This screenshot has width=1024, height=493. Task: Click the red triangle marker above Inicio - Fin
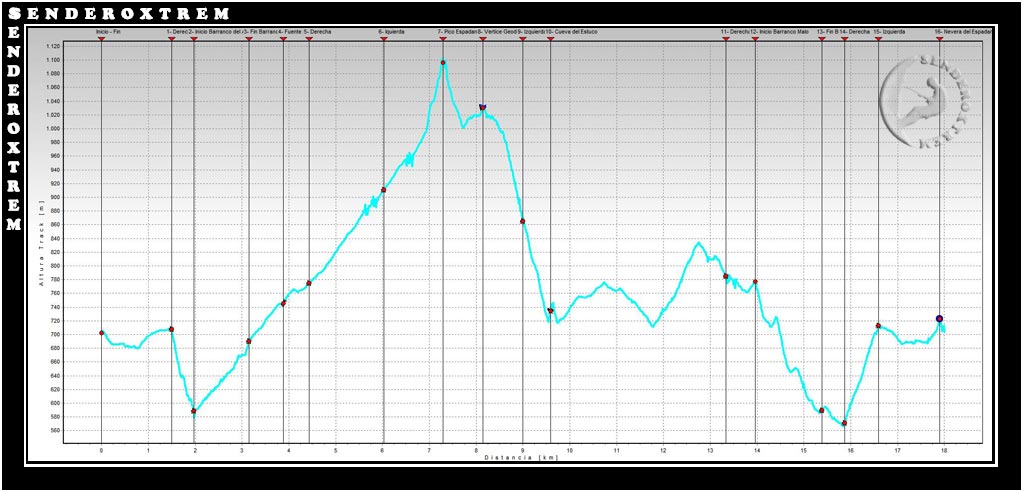[101, 39]
